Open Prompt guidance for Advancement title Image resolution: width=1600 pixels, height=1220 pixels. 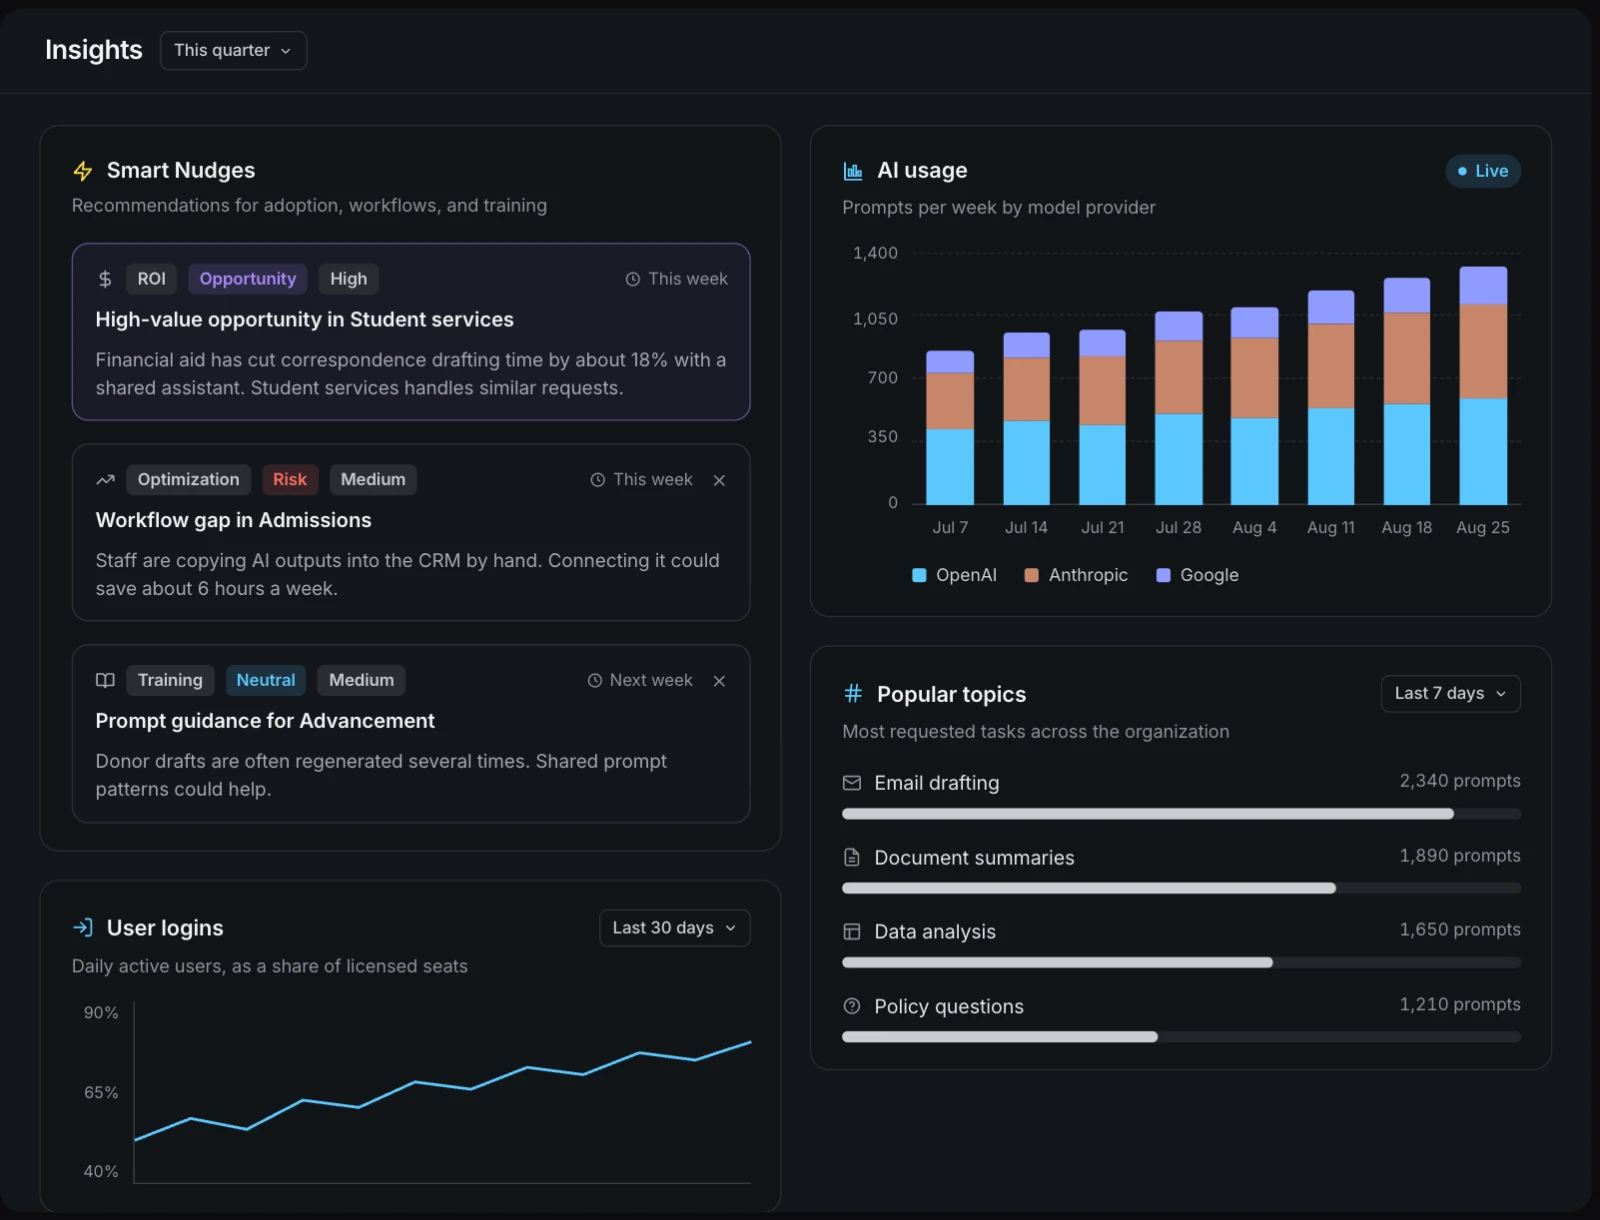pos(265,721)
